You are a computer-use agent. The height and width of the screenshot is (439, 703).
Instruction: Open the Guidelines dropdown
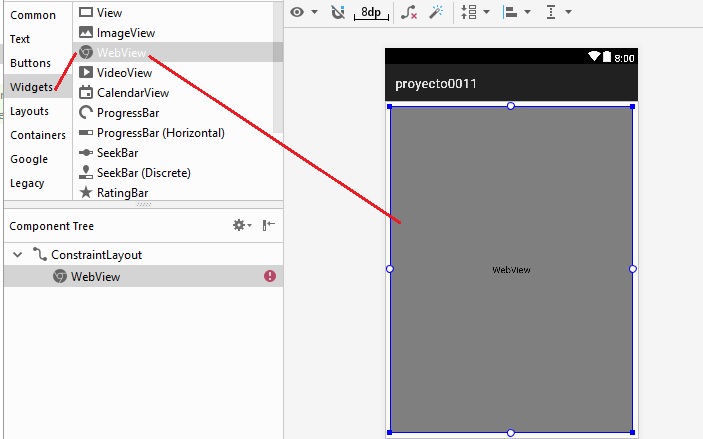[558, 12]
